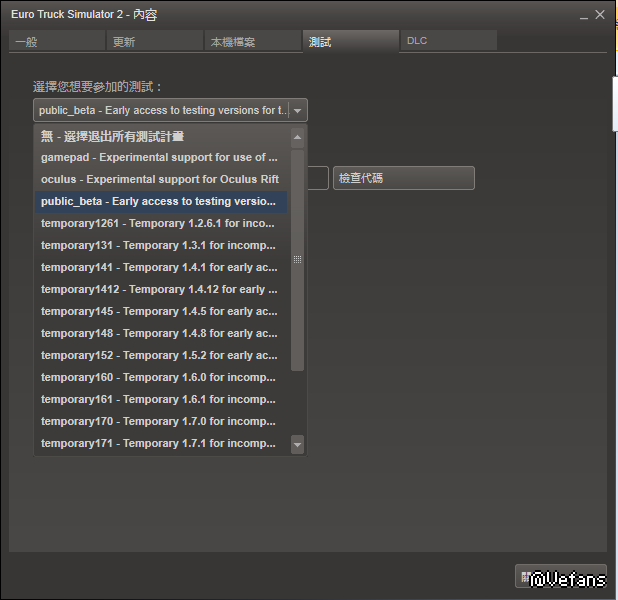The width and height of the screenshot is (618, 600).
Task: Select temporary160 - Temporary 1.6.0 entry
Action: click(x=161, y=378)
